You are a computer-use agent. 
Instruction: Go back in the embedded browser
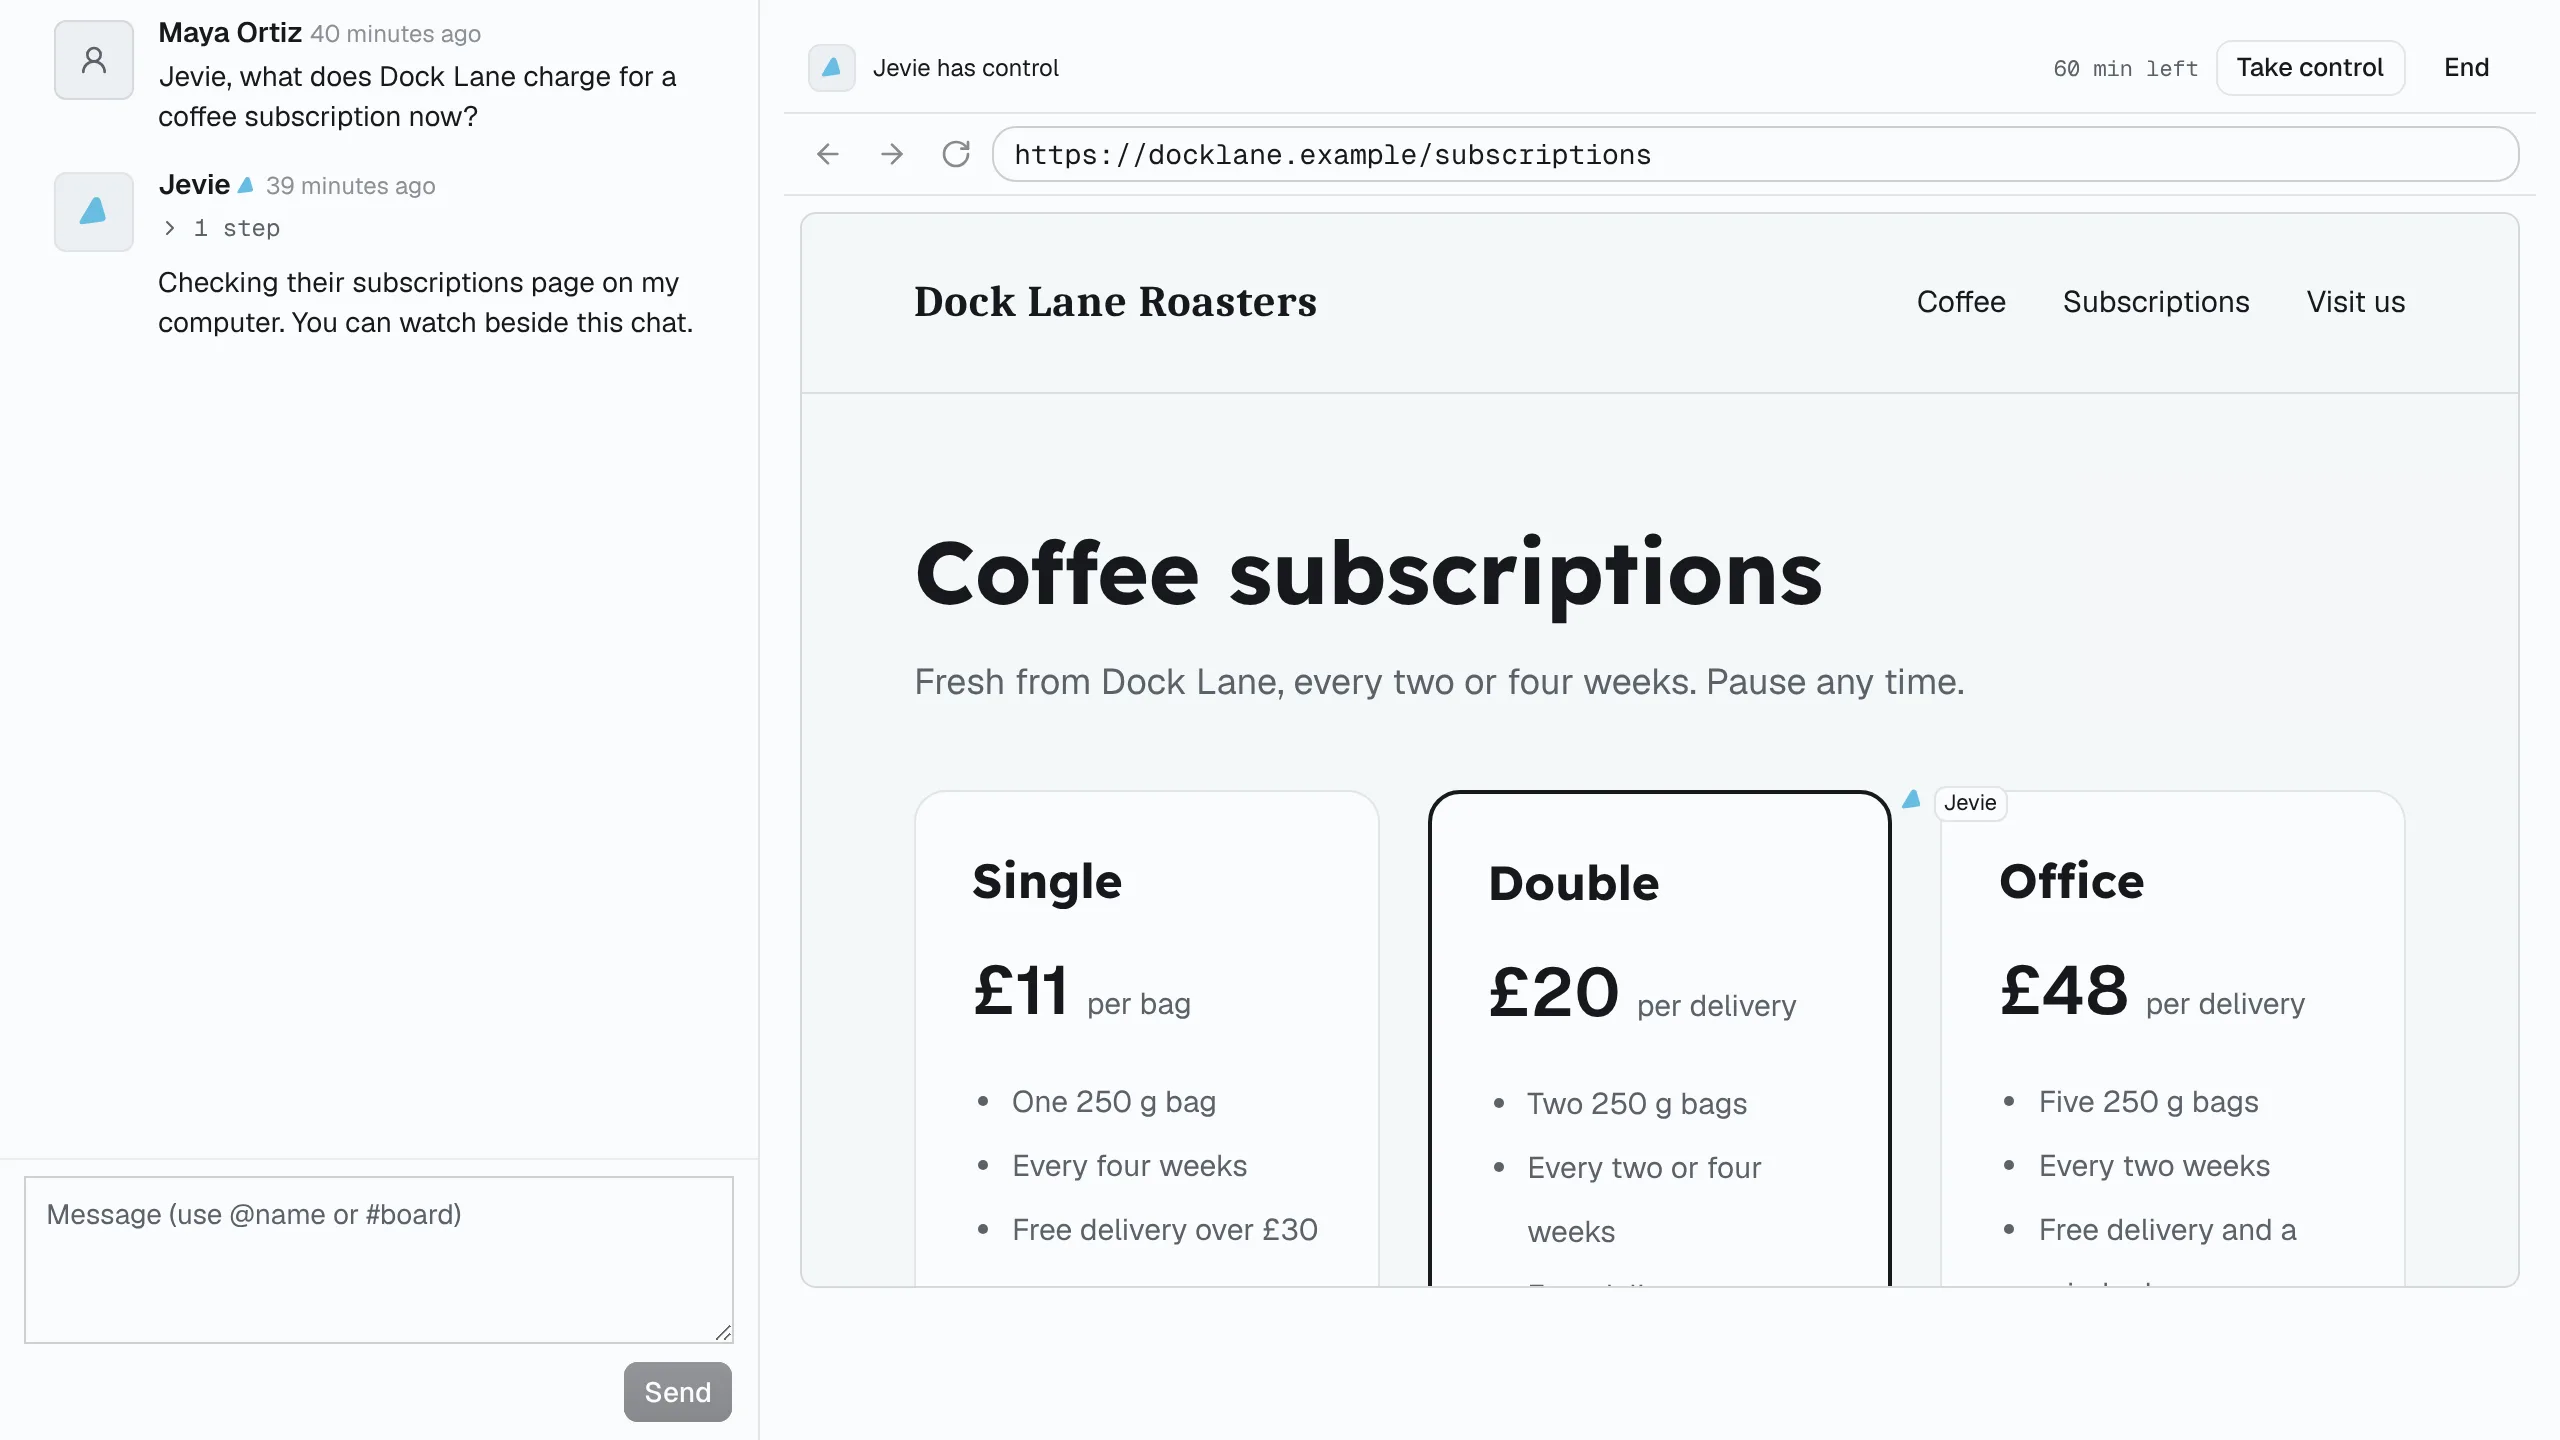pos(828,154)
